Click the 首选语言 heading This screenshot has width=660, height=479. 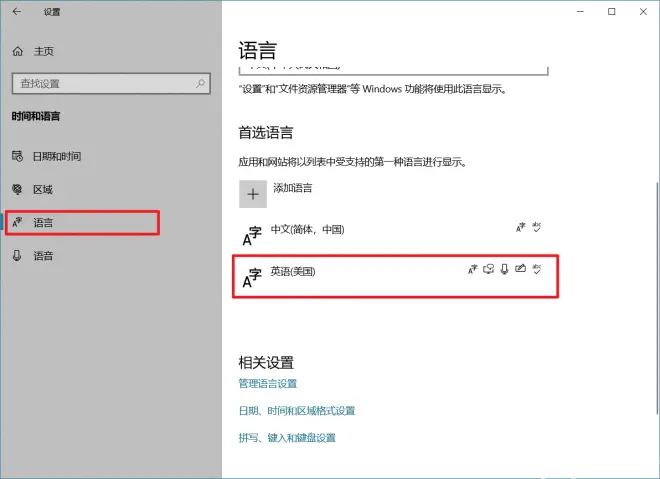point(266,133)
